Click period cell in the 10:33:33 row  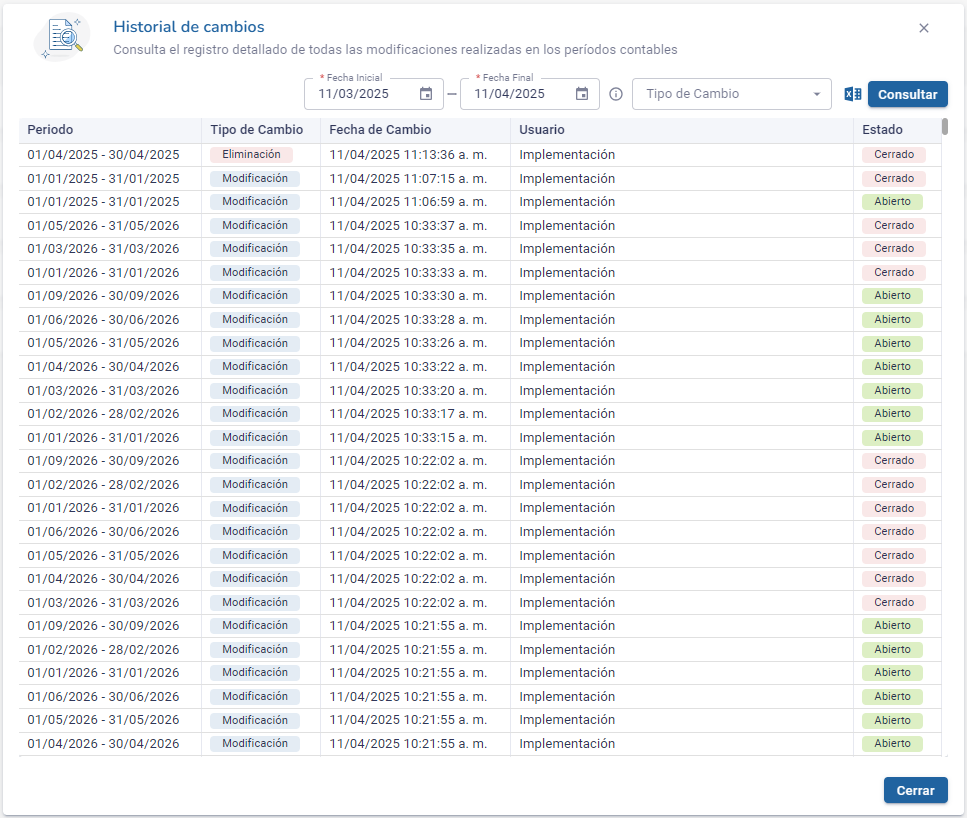point(104,273)
